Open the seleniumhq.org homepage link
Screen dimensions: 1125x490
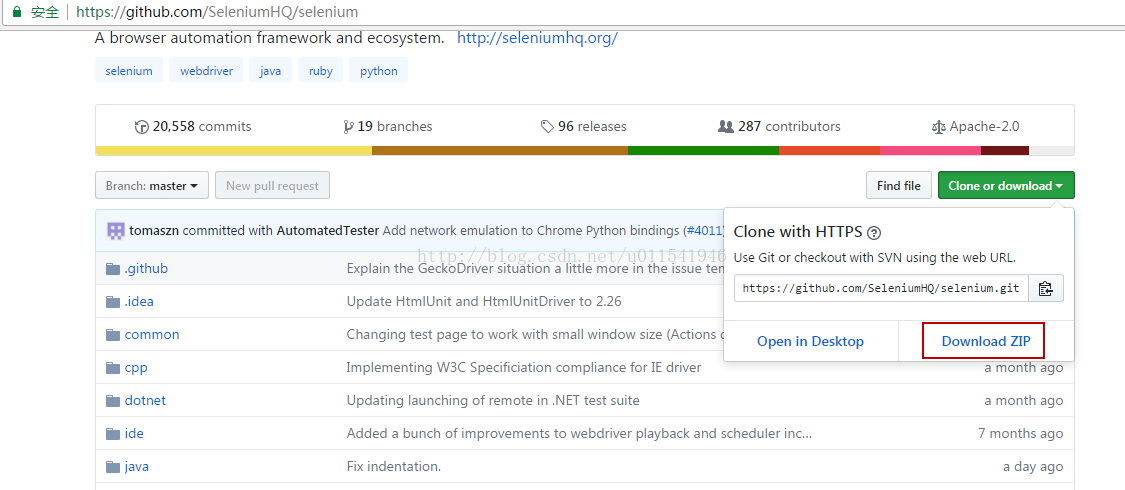click(x=537, y=39)
